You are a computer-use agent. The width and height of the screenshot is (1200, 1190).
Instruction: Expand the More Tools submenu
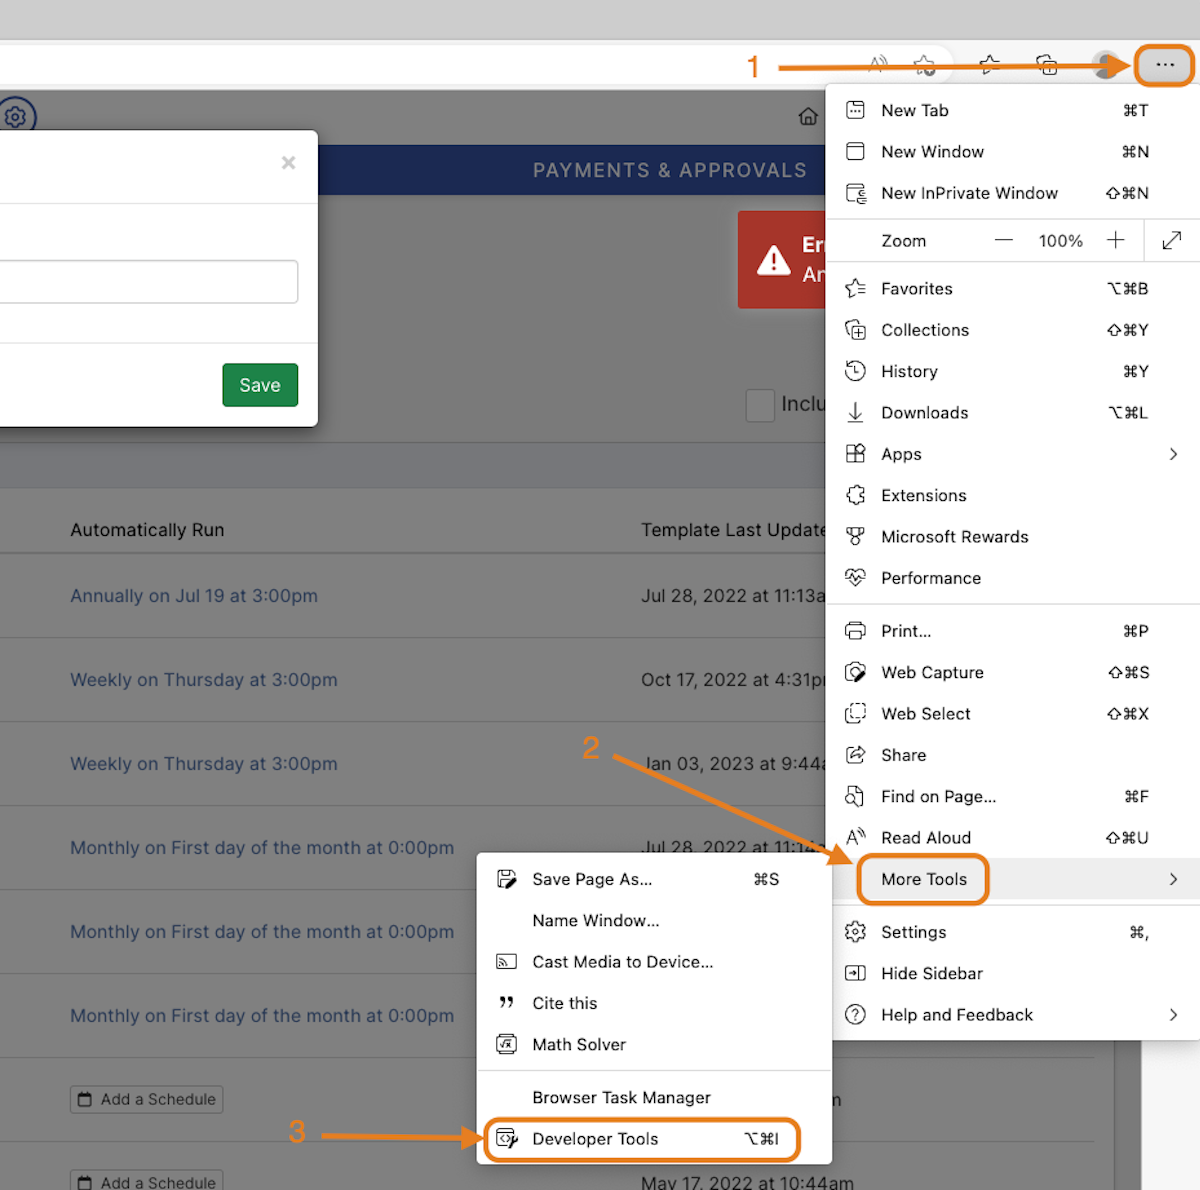[x=1013, y=879]
